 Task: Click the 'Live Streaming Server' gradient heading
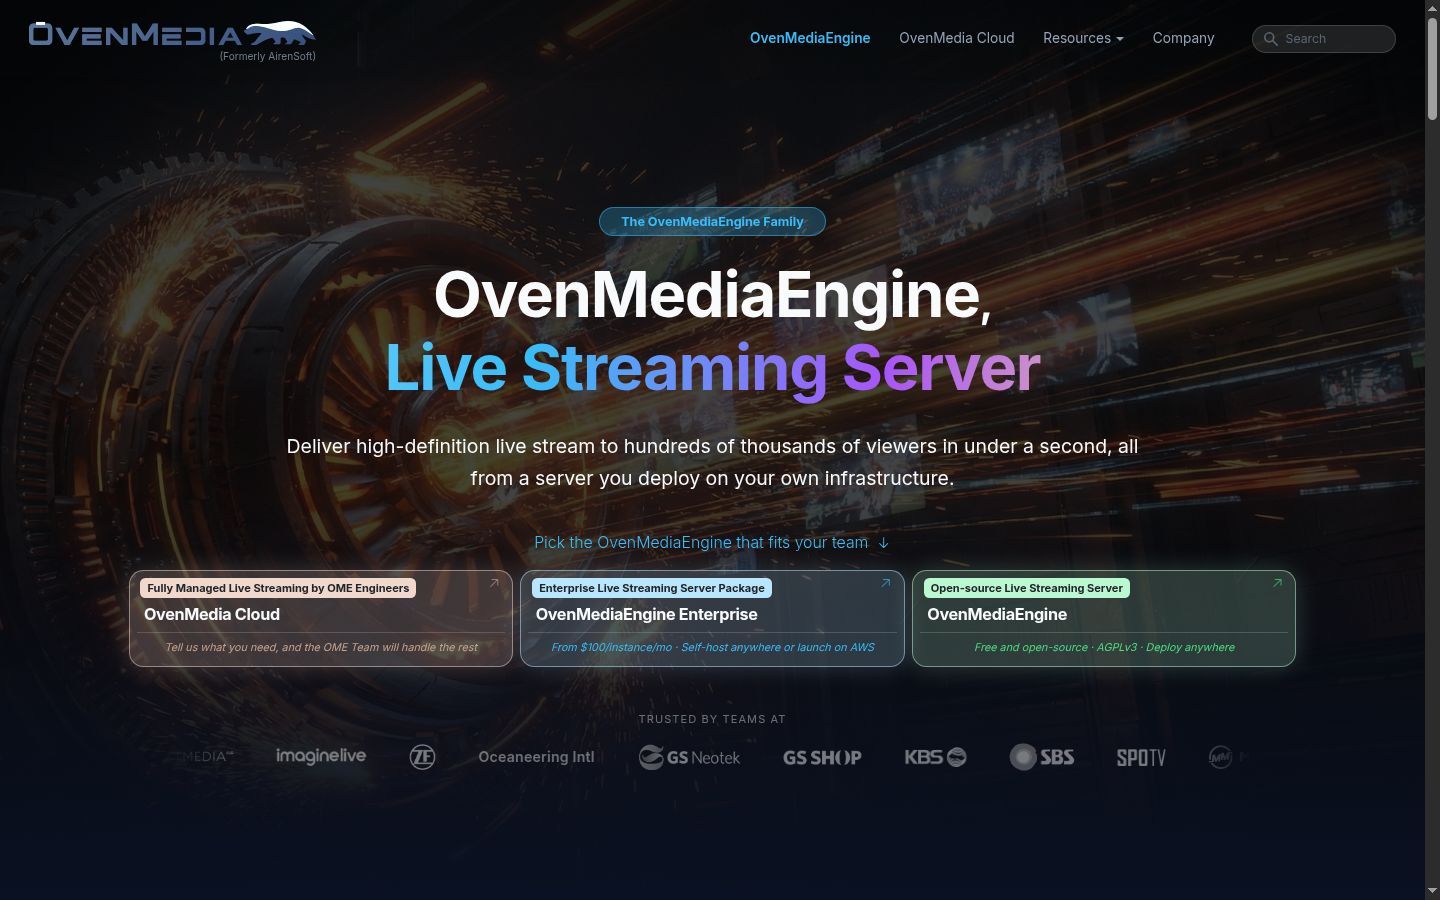713,368
